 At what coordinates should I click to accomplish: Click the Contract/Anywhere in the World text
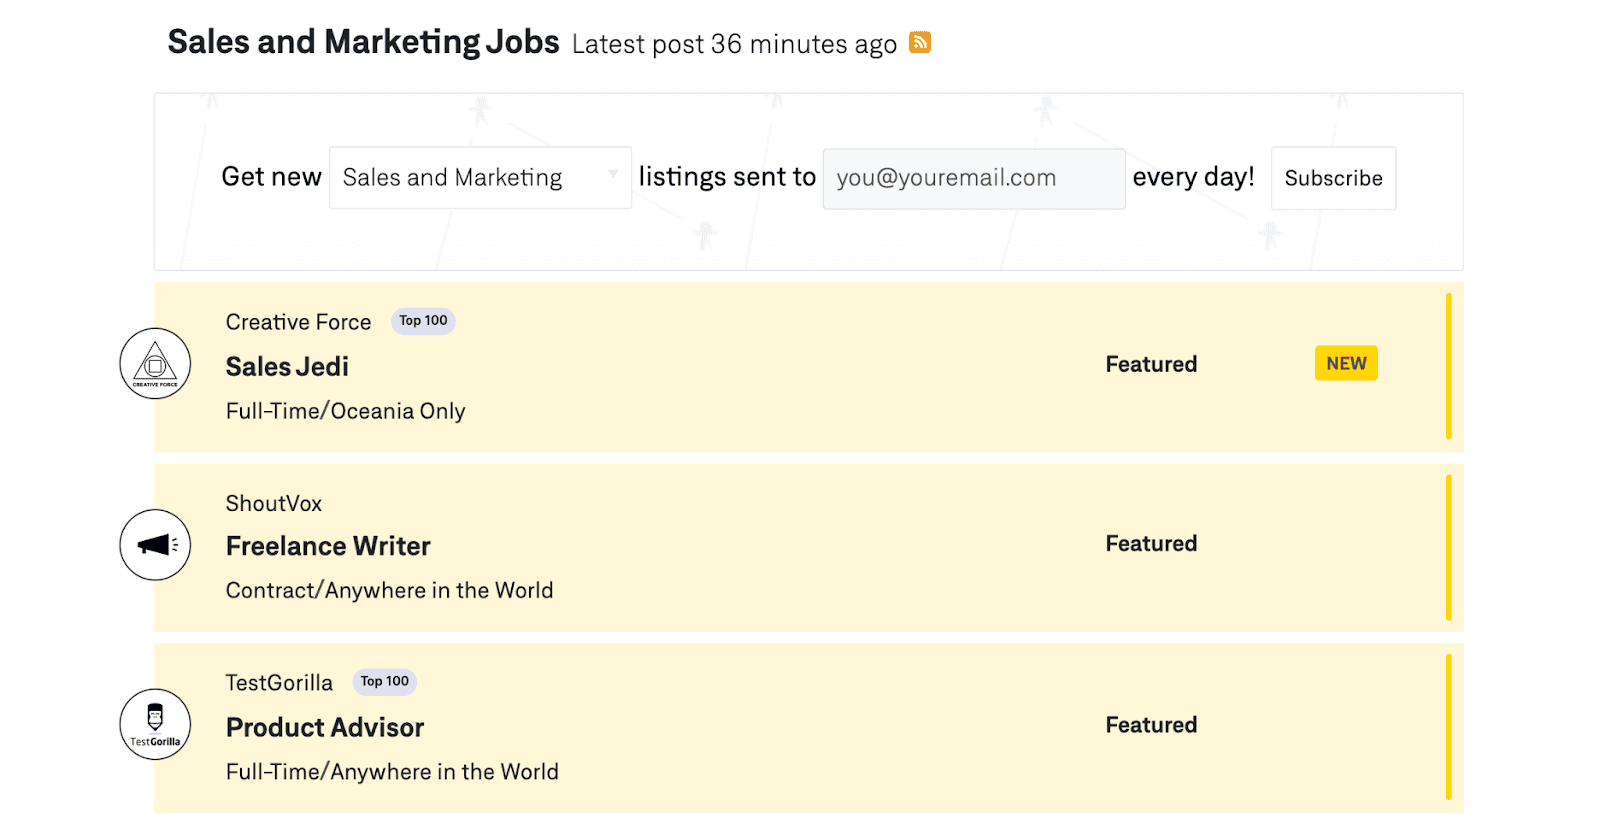point(389,591)
